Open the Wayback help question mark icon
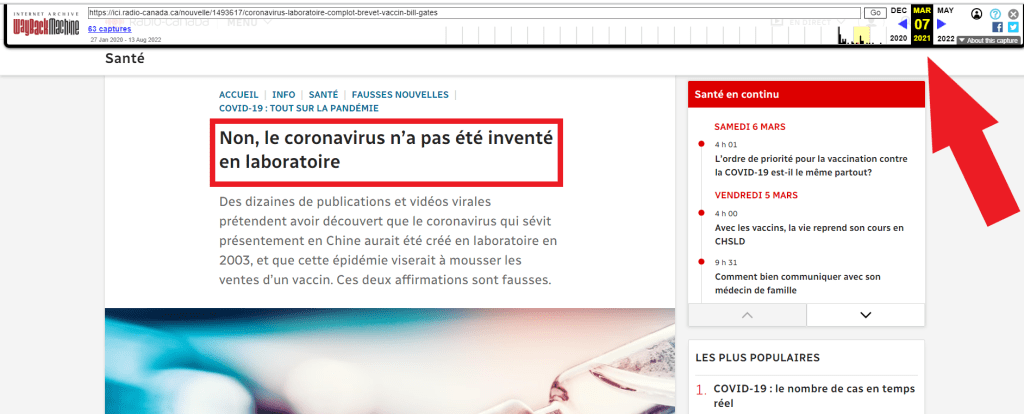 click(x=995, y=14)
